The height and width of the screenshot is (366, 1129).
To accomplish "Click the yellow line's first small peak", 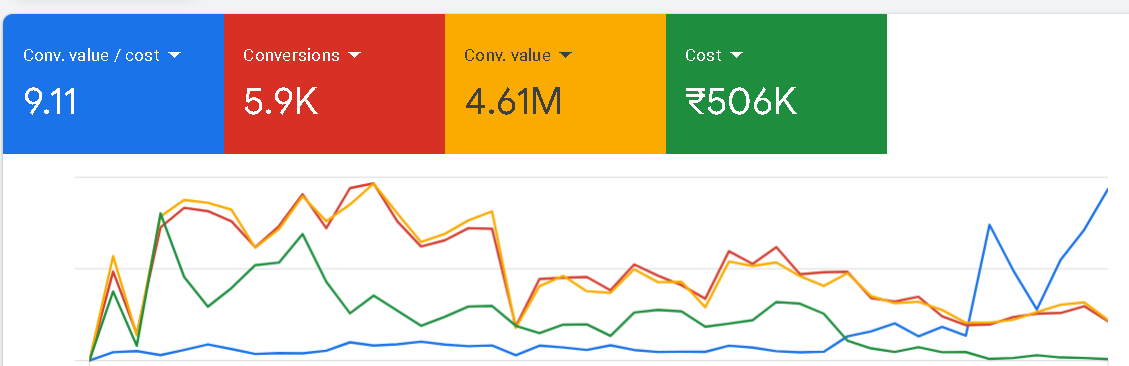I will click(x=113, y=256).
